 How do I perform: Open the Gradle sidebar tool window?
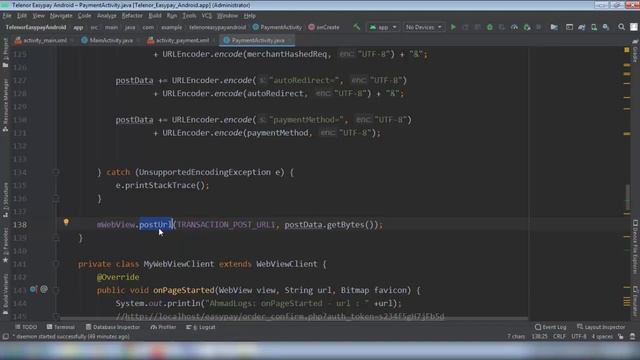point(635,52)
